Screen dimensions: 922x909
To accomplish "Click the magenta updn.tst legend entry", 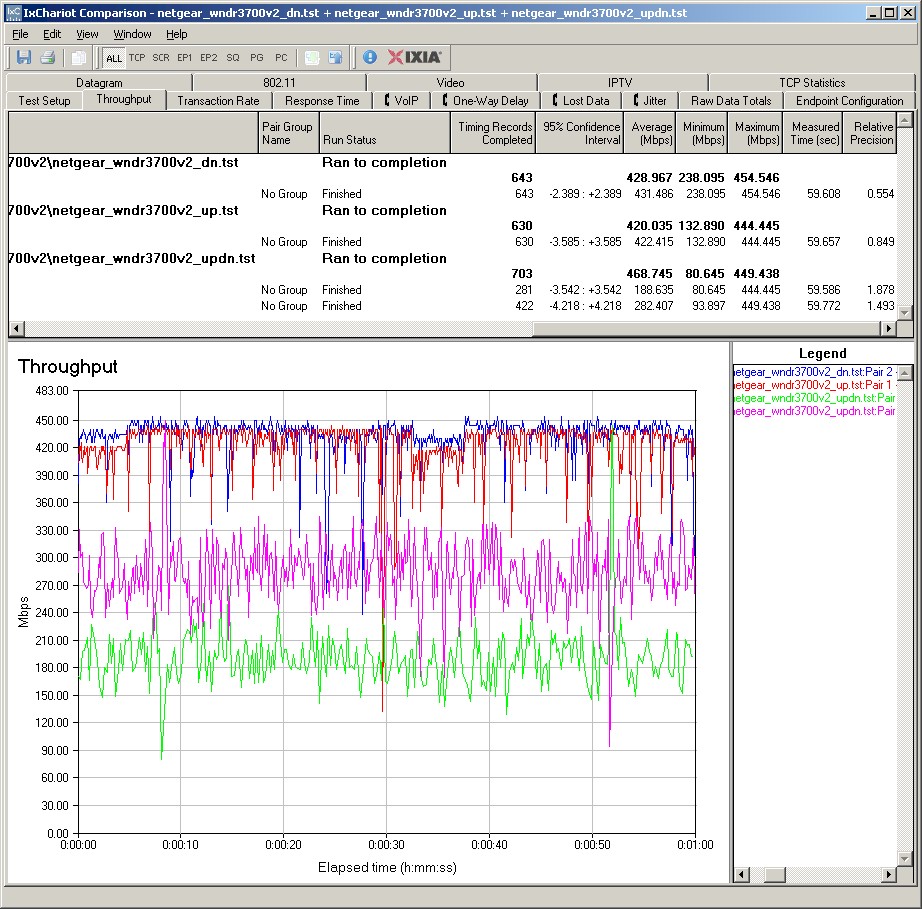I will pos(815,411).
